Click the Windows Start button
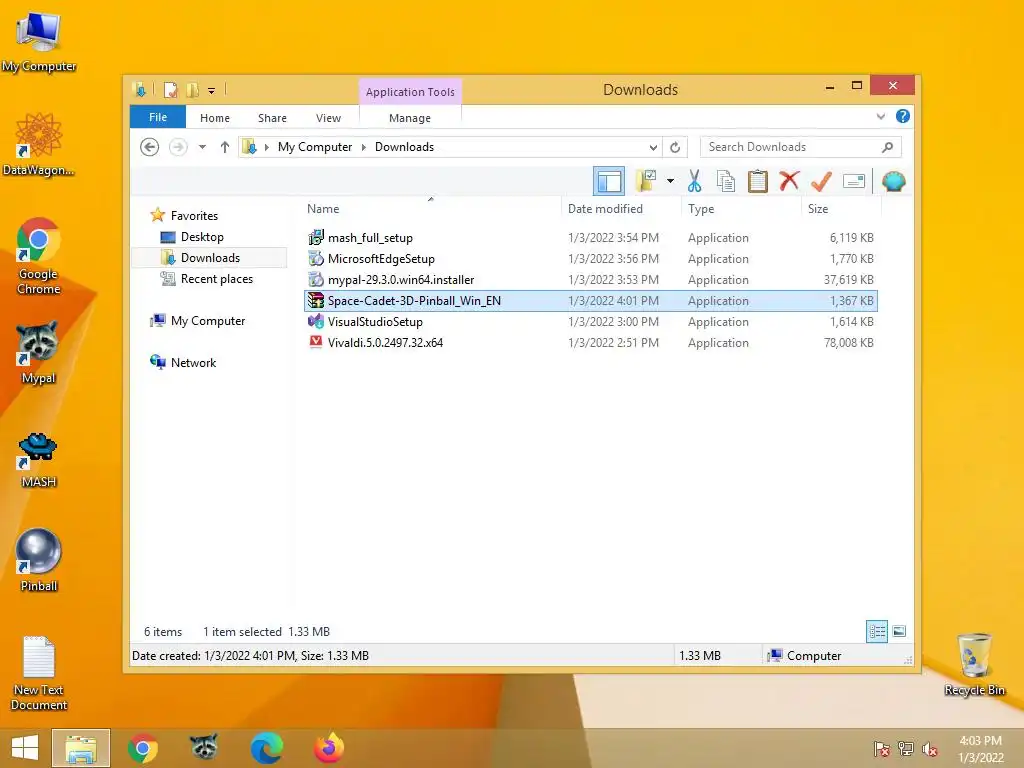 25,748
